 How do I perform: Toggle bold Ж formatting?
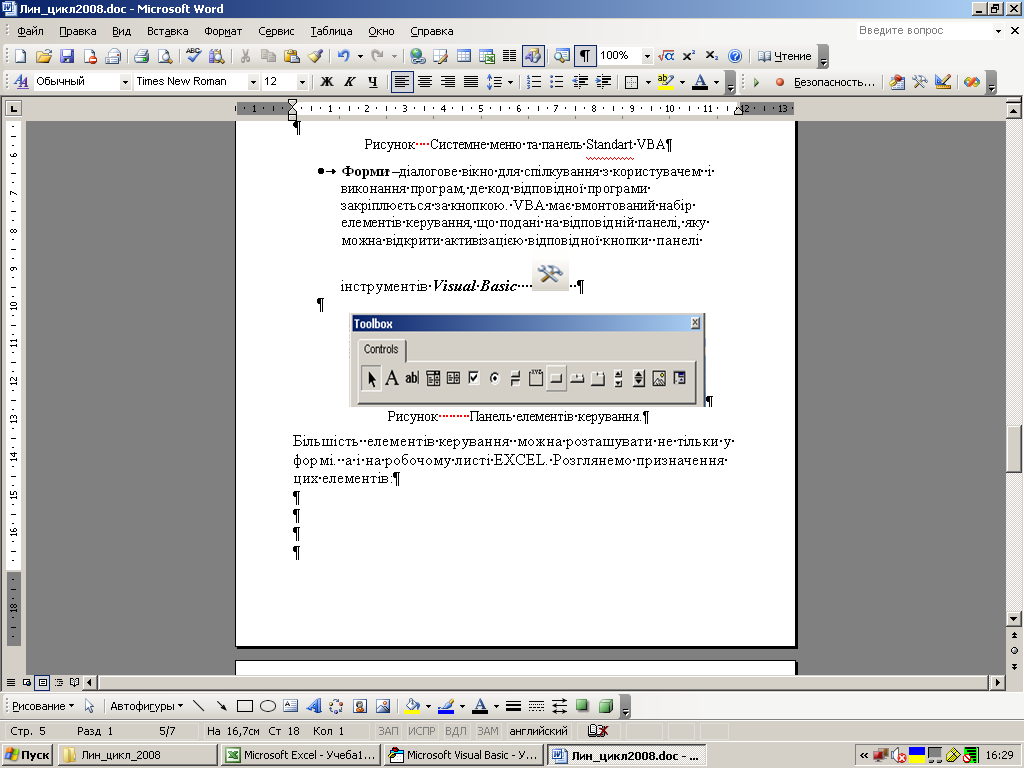327,82
